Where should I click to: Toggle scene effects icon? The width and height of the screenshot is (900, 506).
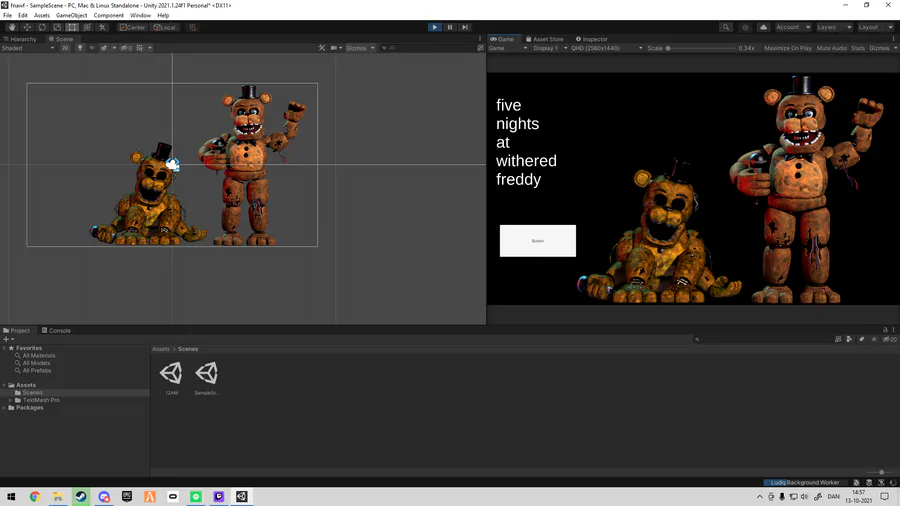click(x=104, y=48)
